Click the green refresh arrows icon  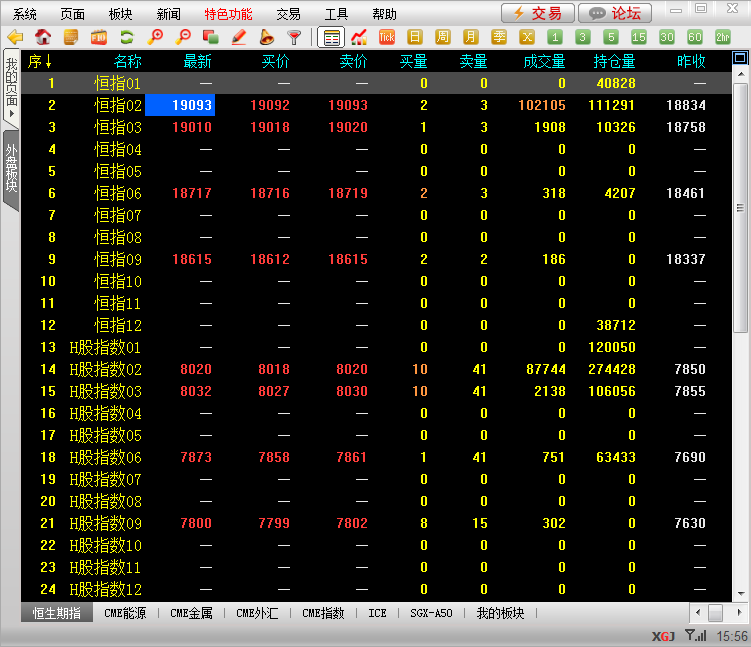(127, 38)
